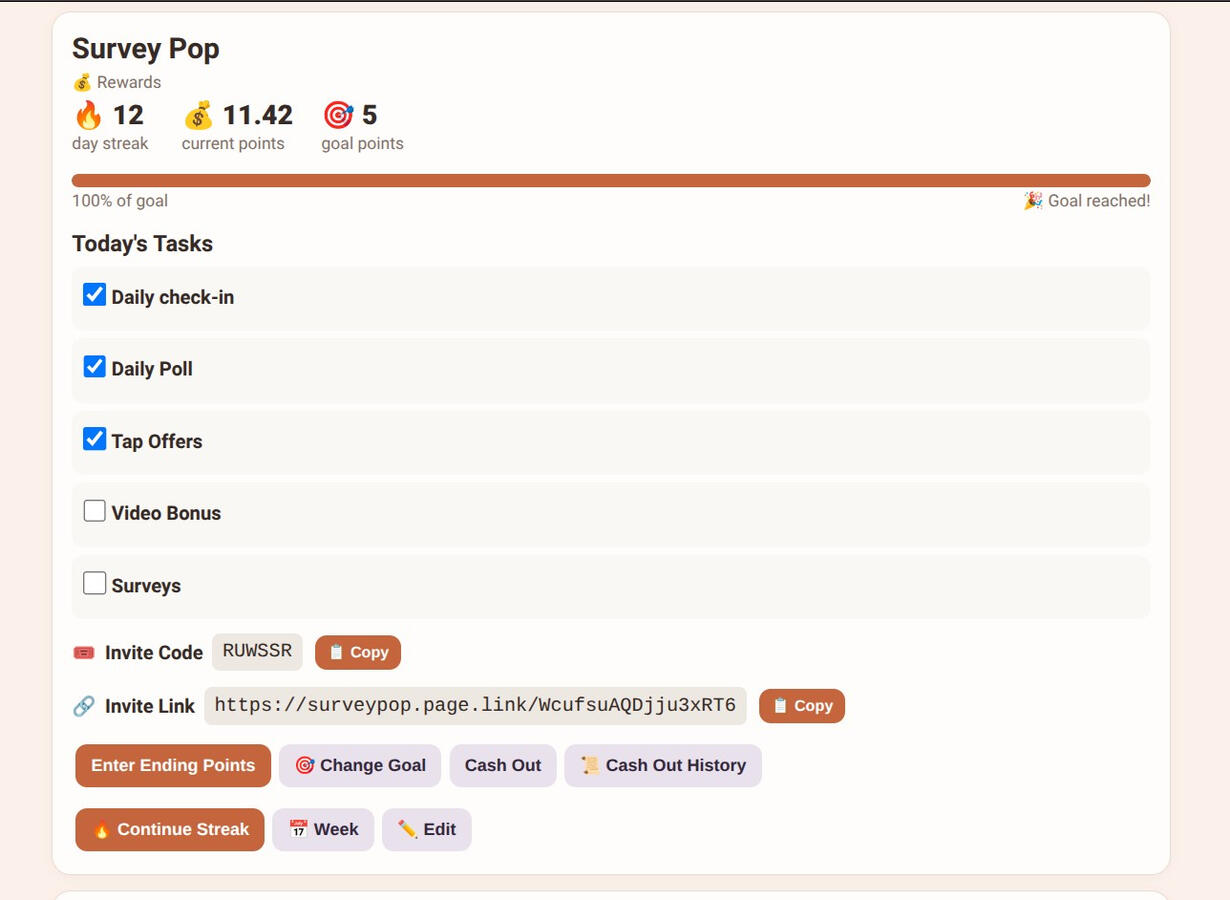Click the fire streak icon
Image resolution: width=1230 pixels, height=900 pixels.
[88, 116]
